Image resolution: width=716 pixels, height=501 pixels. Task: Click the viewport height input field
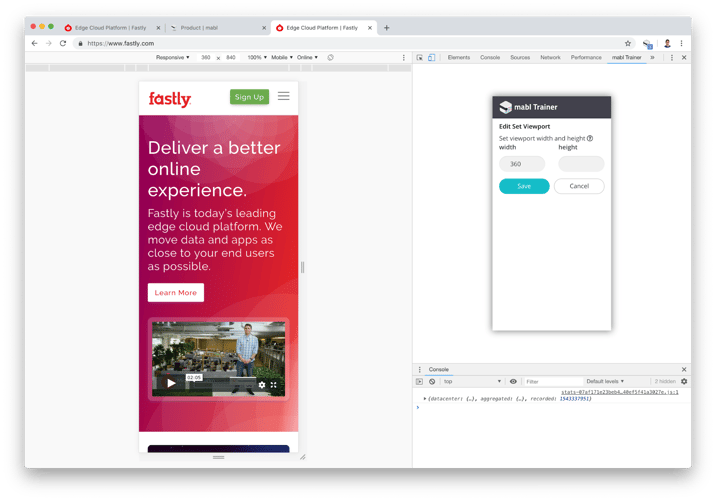(x=581, y=164)
